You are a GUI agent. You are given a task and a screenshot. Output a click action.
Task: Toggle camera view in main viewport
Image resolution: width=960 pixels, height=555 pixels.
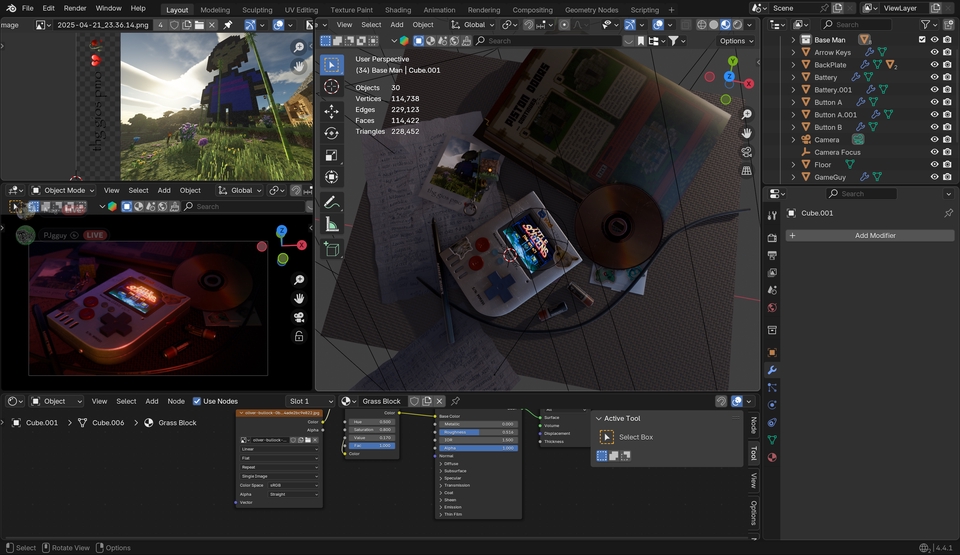pos(747,152)
